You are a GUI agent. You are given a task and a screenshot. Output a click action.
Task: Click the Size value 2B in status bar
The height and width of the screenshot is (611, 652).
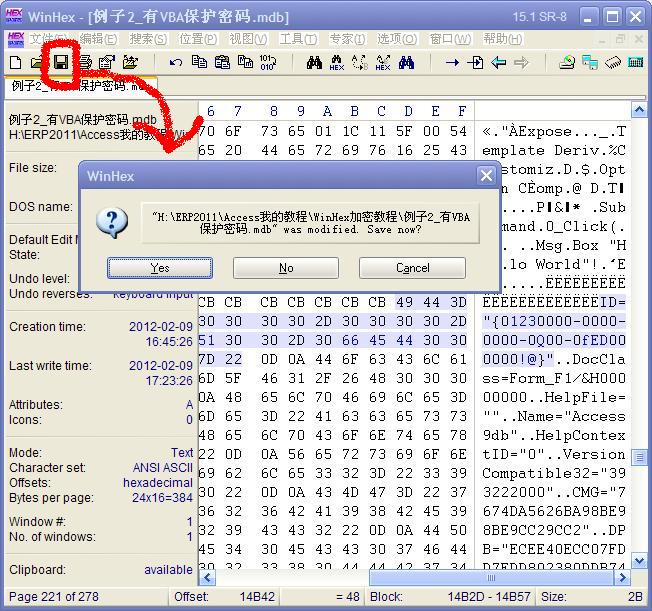635,597
